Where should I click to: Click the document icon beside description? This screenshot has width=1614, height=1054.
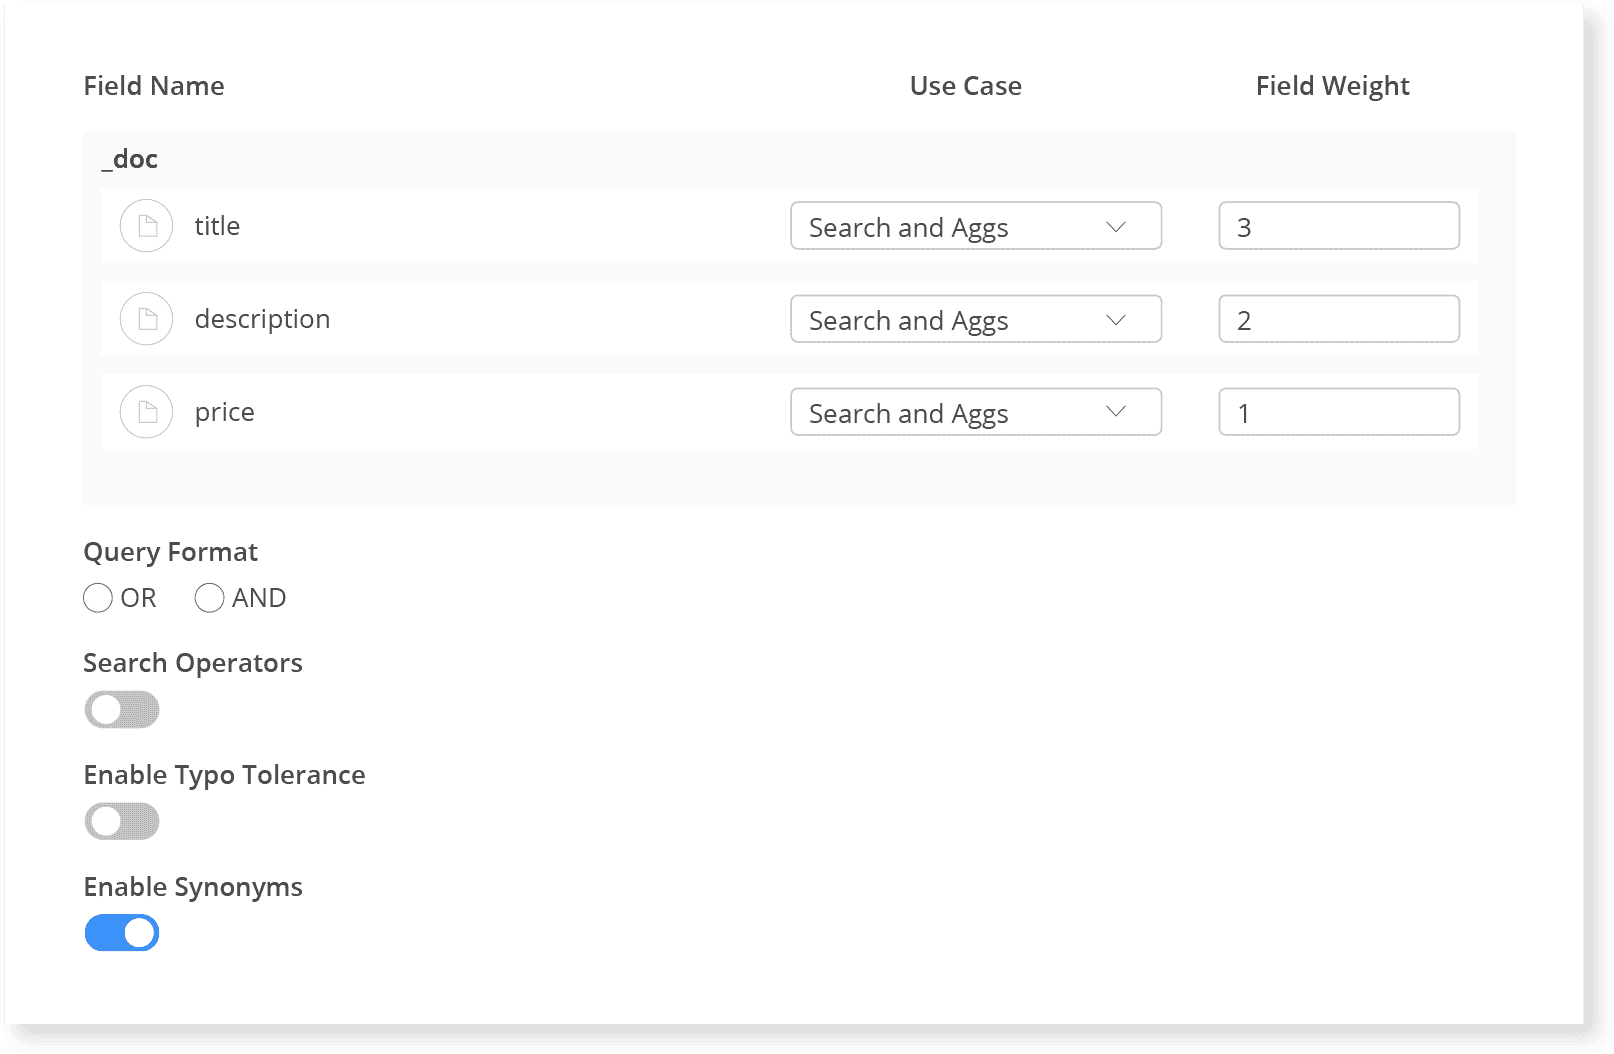147,319
